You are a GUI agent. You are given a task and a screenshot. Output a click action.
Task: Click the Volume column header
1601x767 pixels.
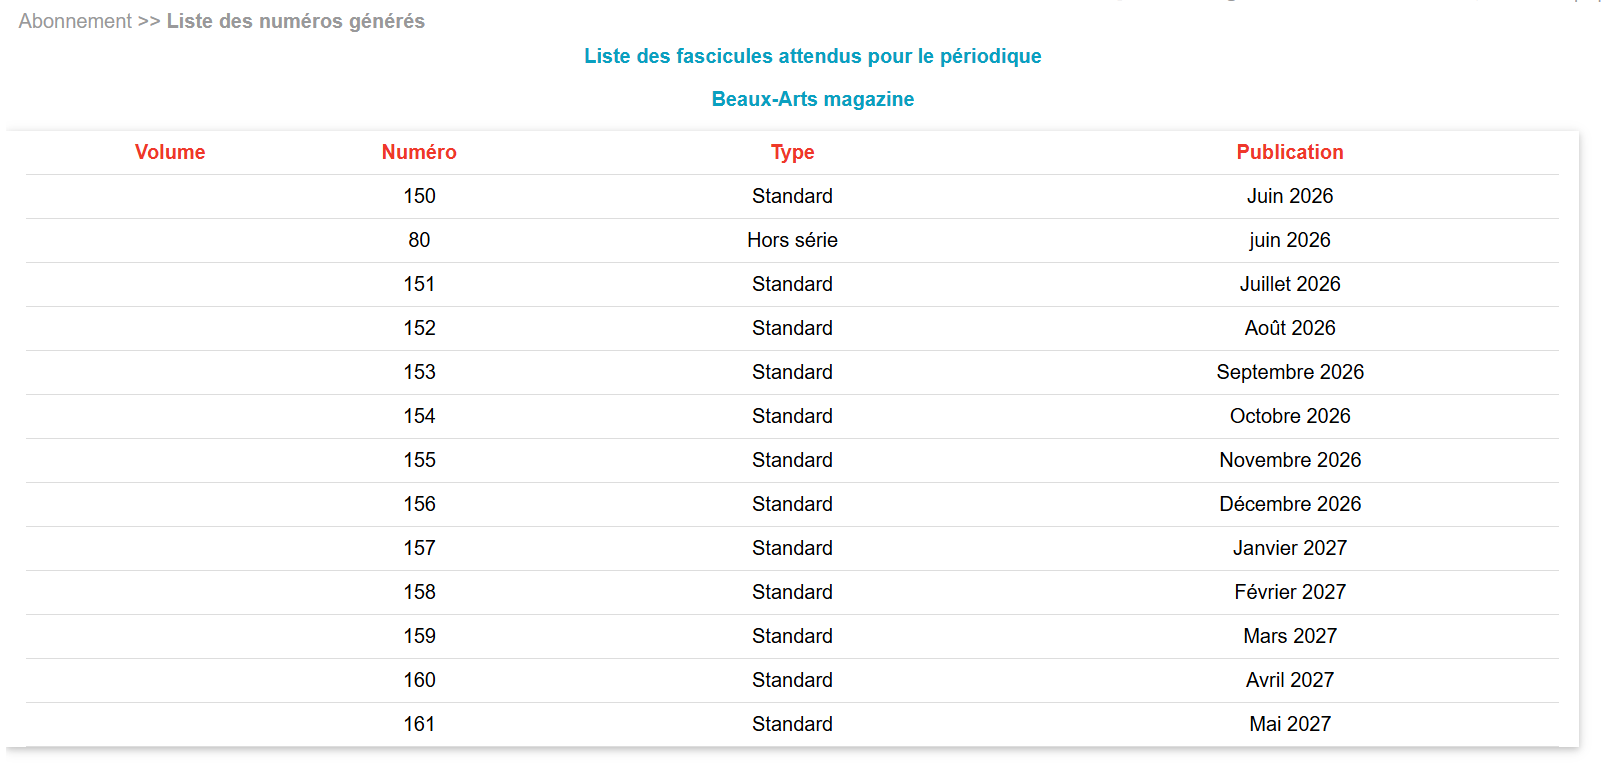170,152
